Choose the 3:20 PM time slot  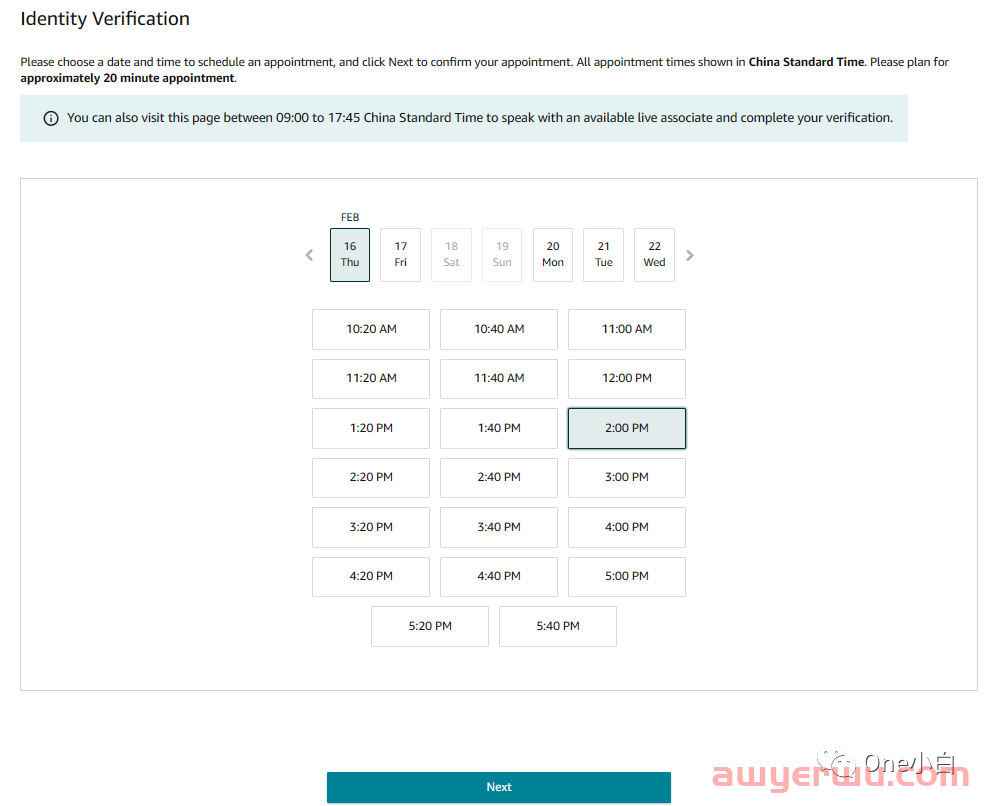click(371, 527)
